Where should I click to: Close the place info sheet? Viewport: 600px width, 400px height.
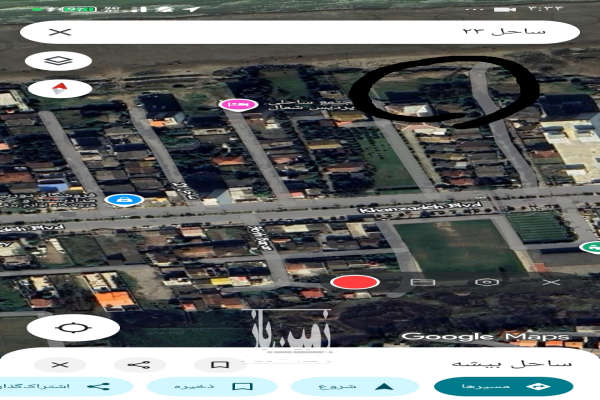(x=60, y=364)
